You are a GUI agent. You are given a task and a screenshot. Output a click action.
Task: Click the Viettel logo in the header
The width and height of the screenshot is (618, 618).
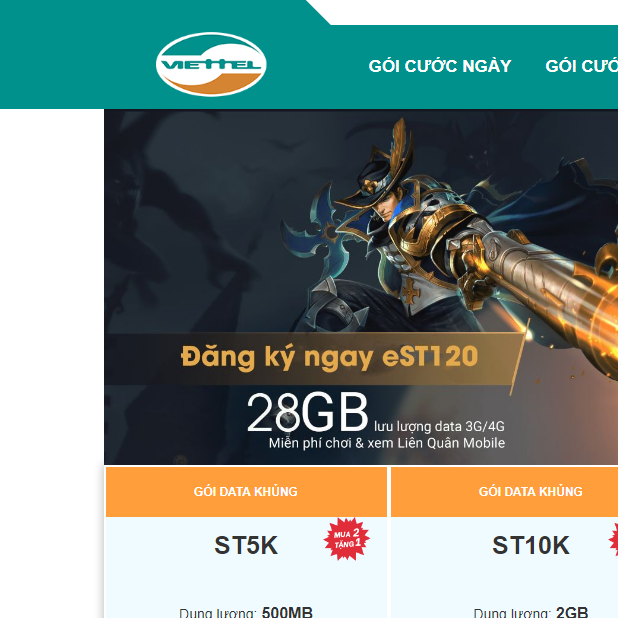tap(211, 65)
